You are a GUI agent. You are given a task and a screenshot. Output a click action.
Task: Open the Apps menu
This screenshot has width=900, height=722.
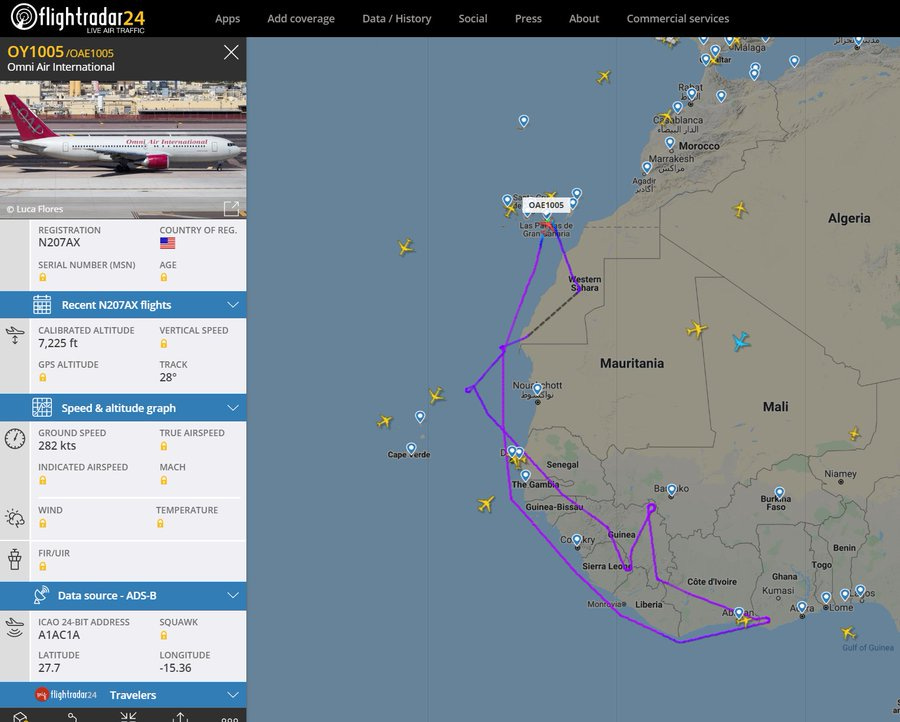point(227,18)
